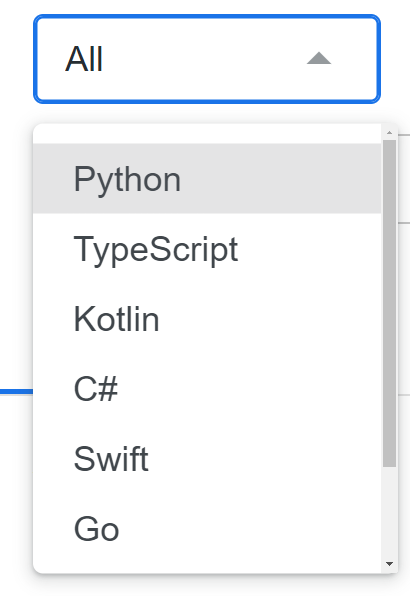Choose TypeScript in the dropdown list
Screen dimensions: 410x596
coord(207,249)
